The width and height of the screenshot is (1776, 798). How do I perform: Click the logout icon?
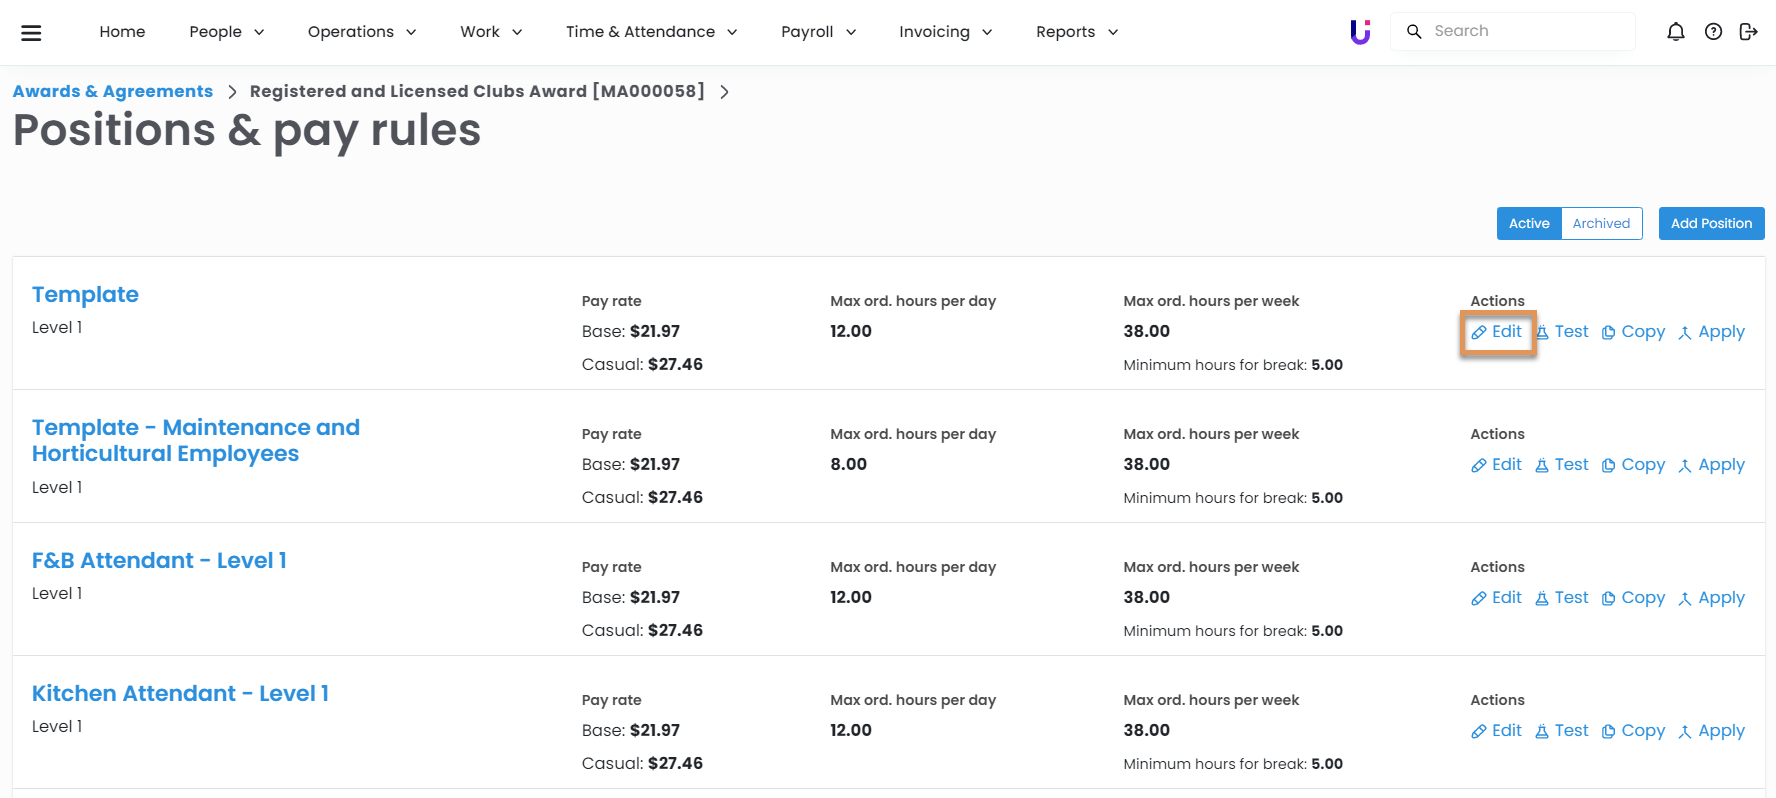click(x=1748, y=32)
